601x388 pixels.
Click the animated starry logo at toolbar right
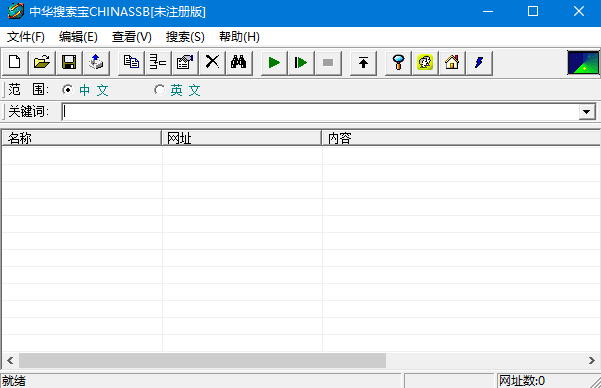583,62
